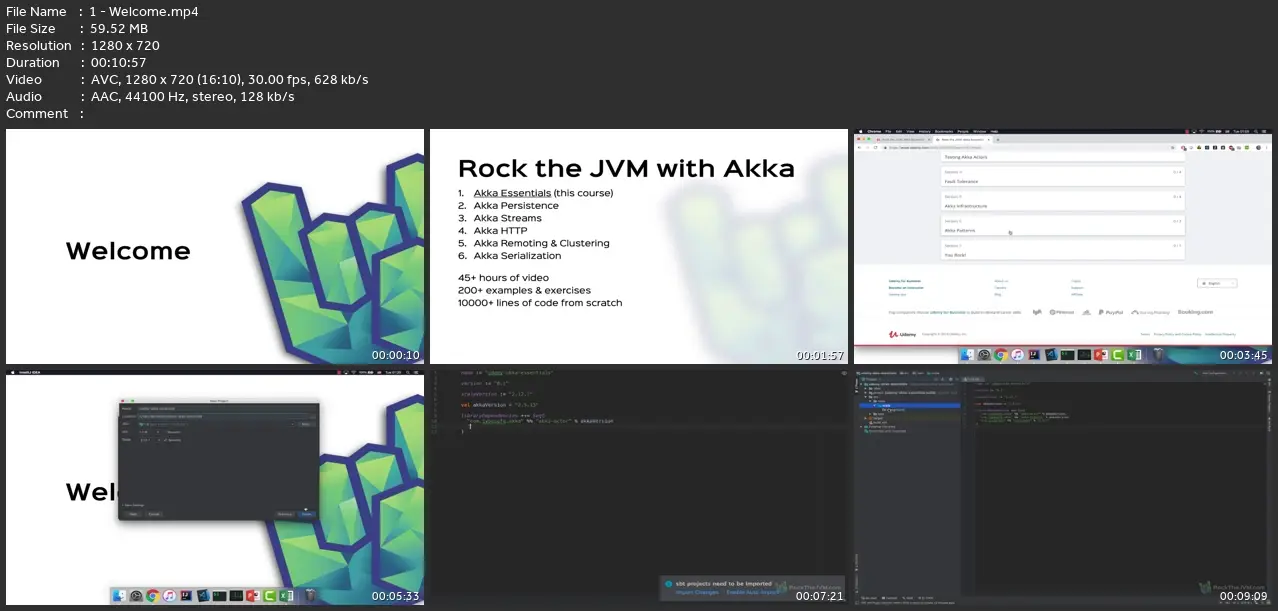Click the info icon on the sbt import notification

coord(668,584)
